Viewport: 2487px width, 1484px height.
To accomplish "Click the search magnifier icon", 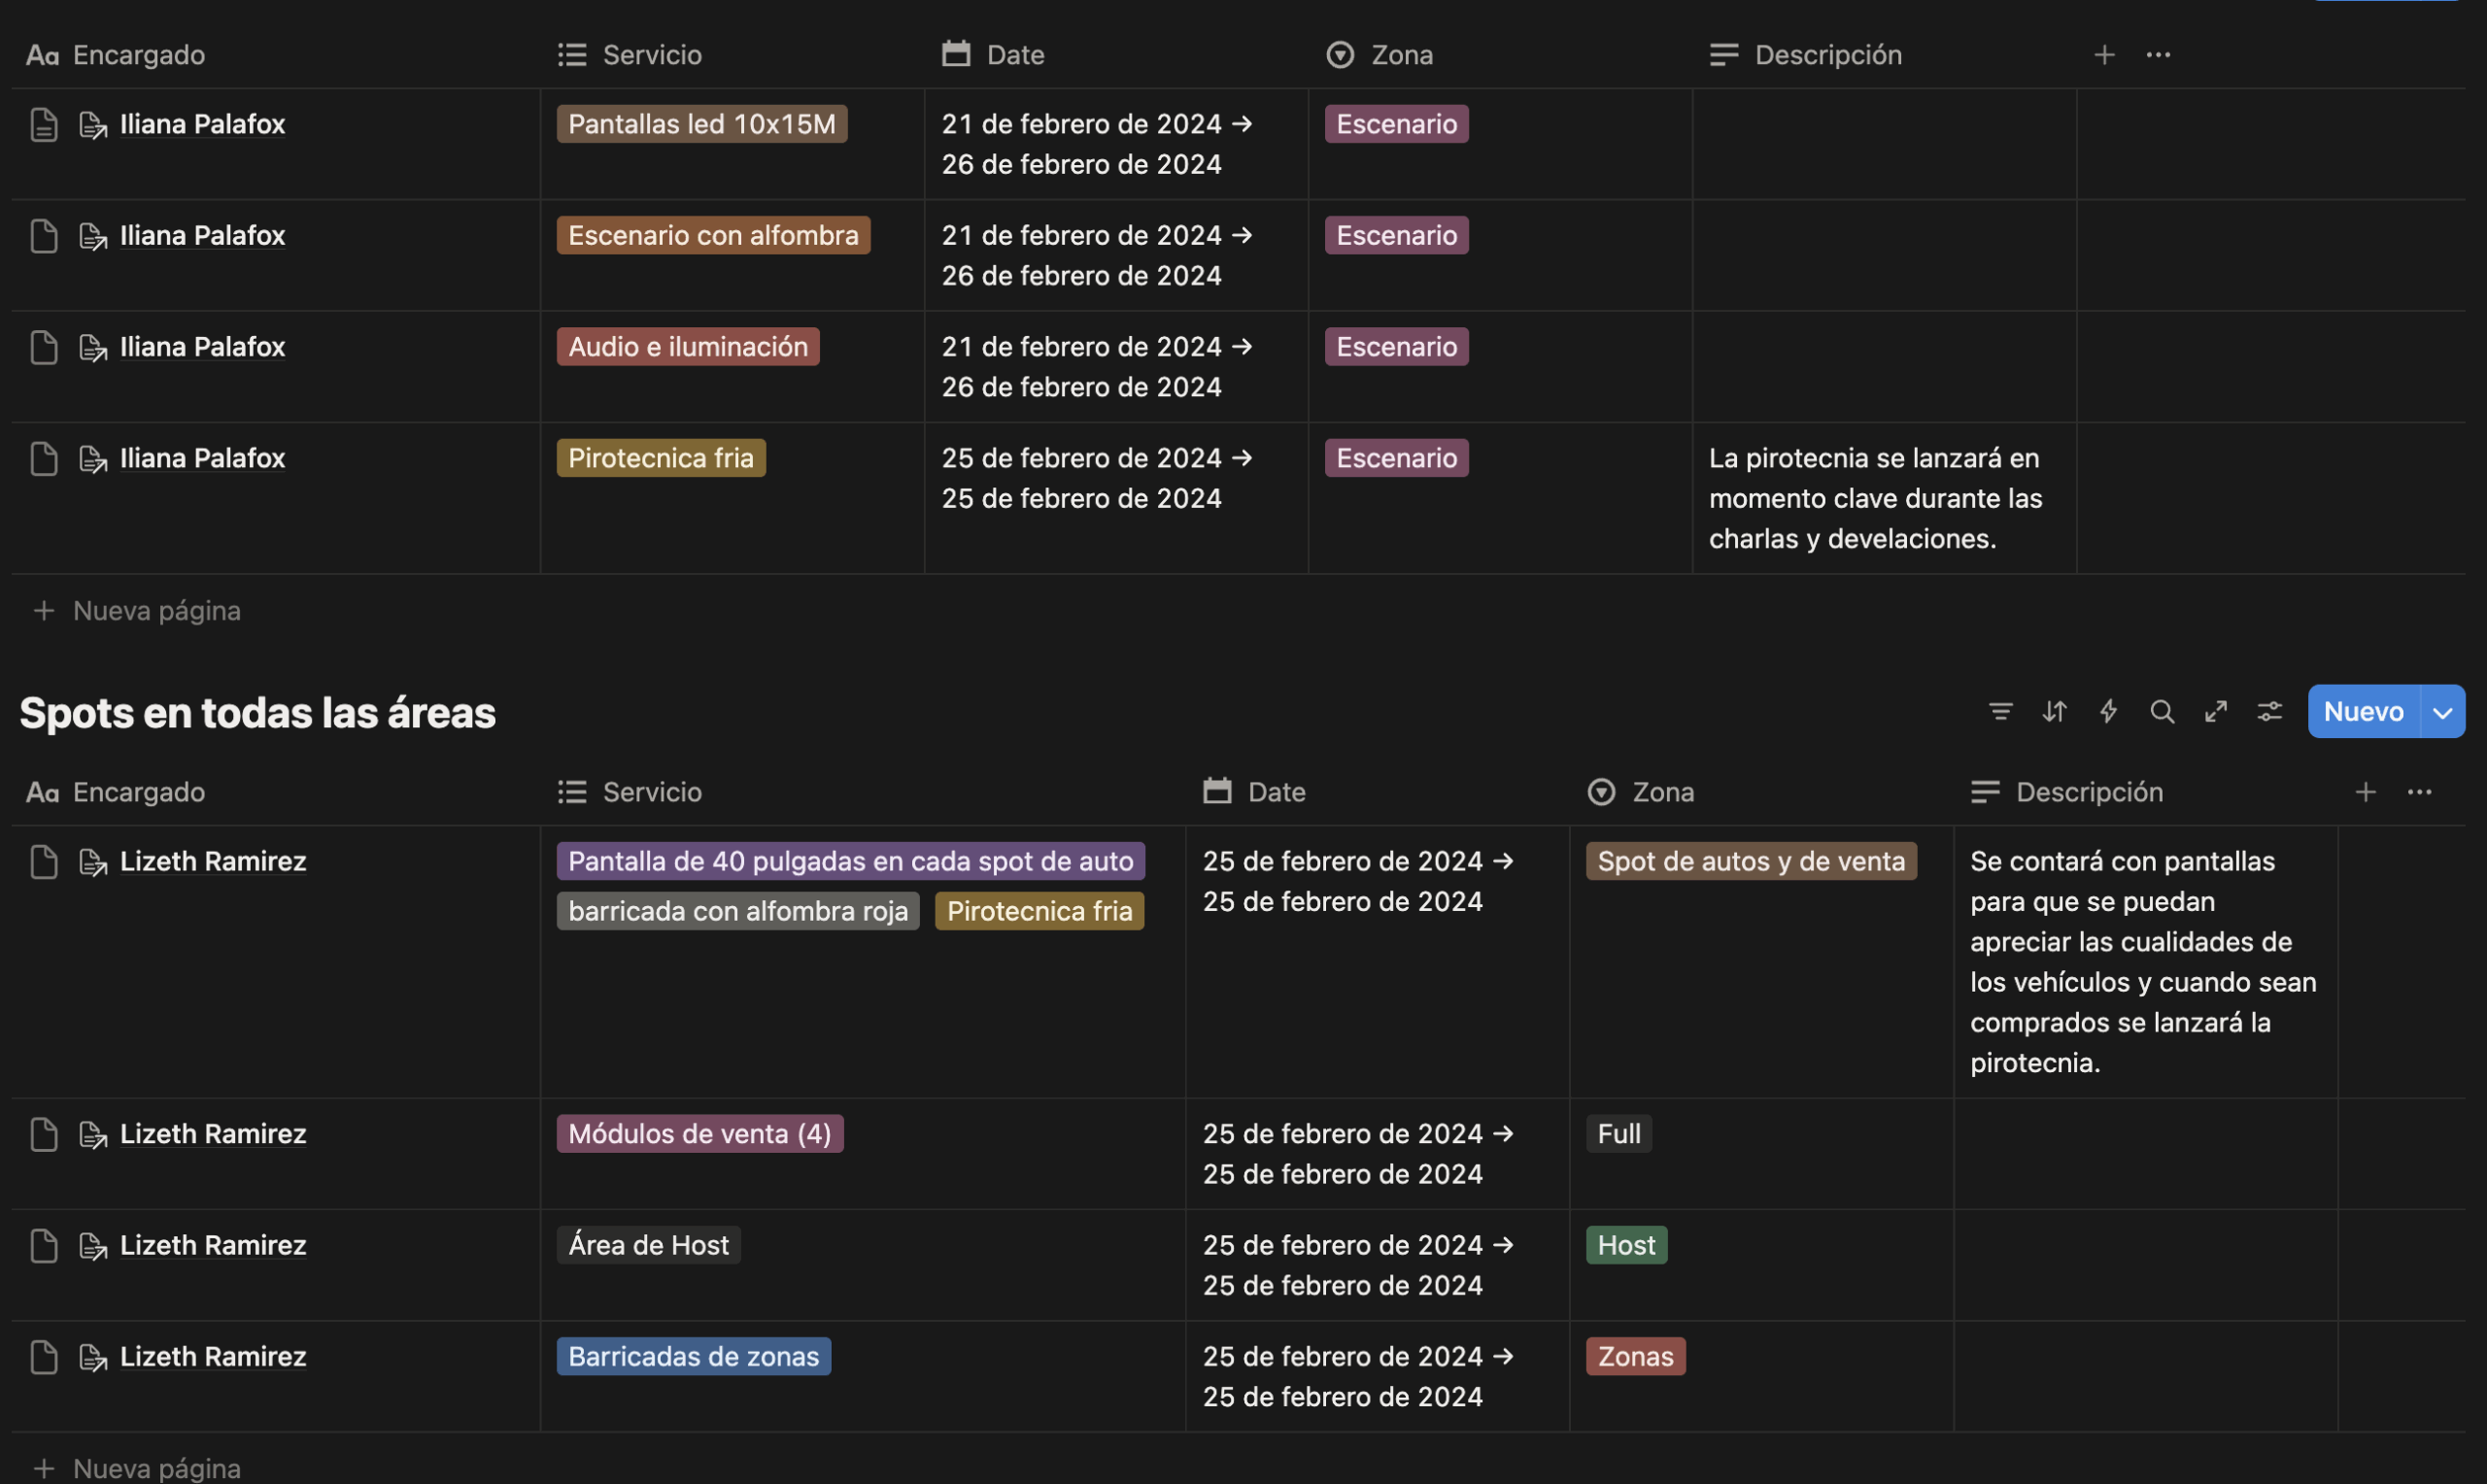I will (x=2162, y=711).
